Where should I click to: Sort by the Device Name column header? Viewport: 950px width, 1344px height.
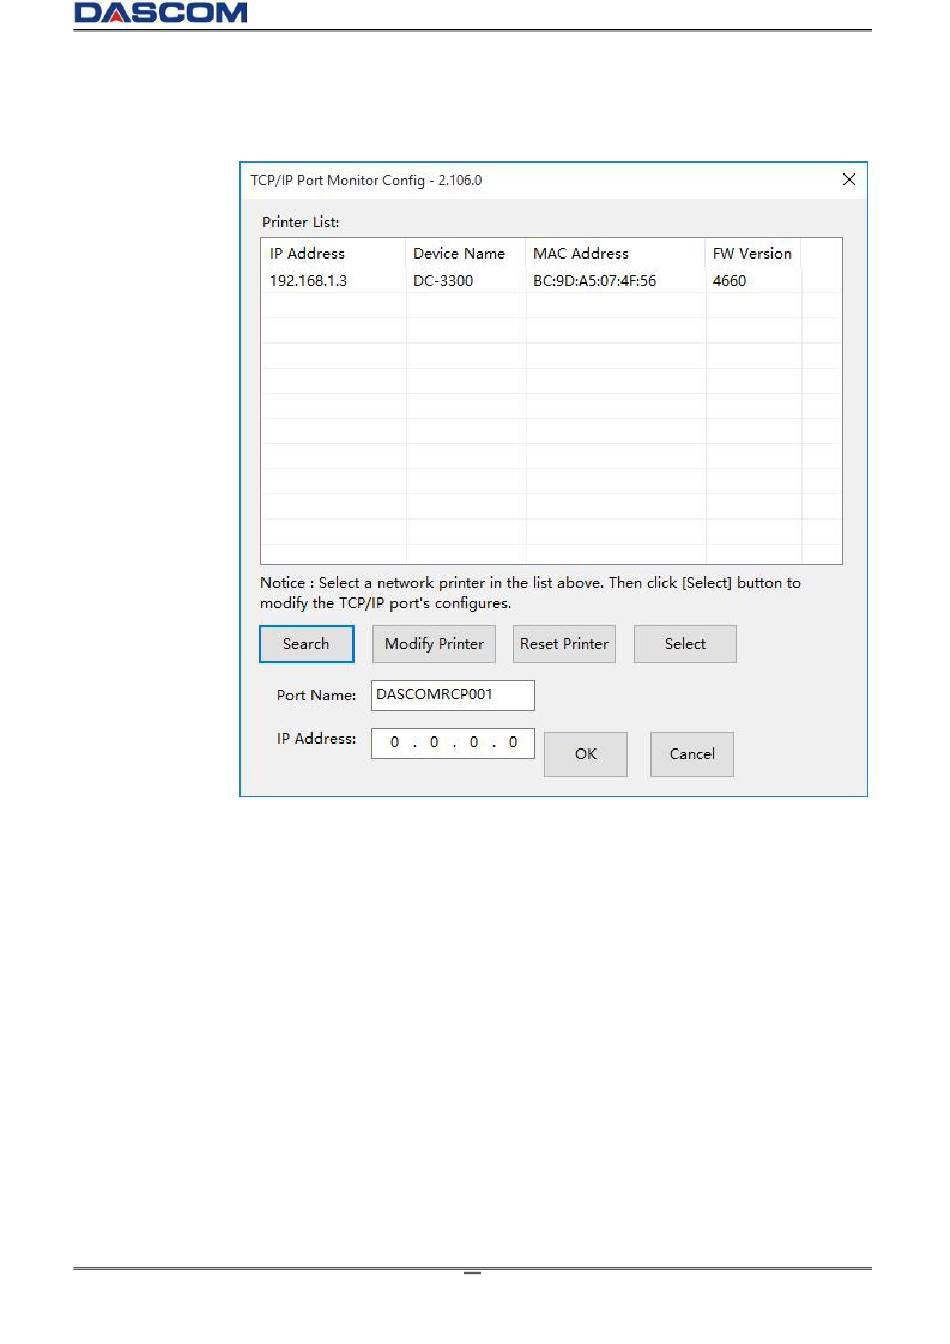pos(466,254)
